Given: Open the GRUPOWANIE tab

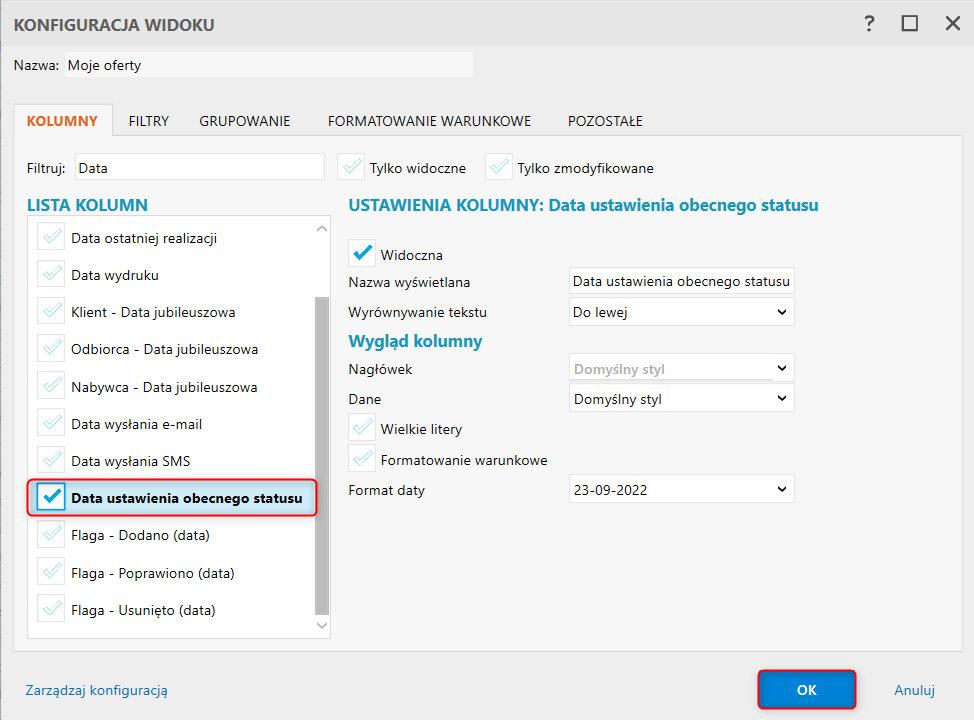Looking at the screenshot, I should click(245, 121).
